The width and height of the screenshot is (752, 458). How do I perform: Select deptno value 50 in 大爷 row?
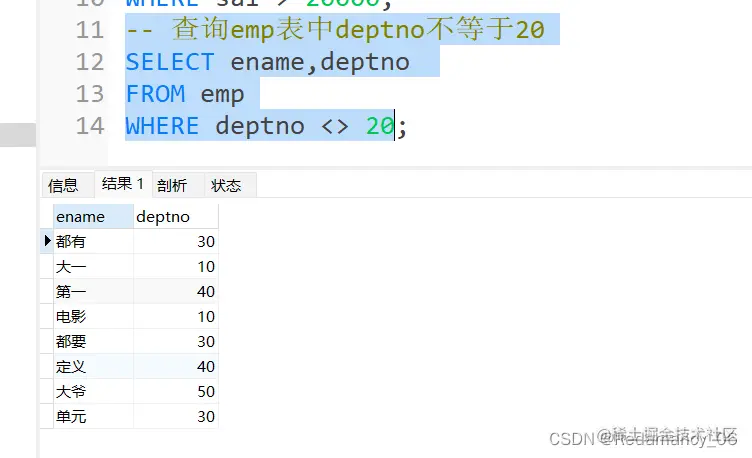(176, 391)
